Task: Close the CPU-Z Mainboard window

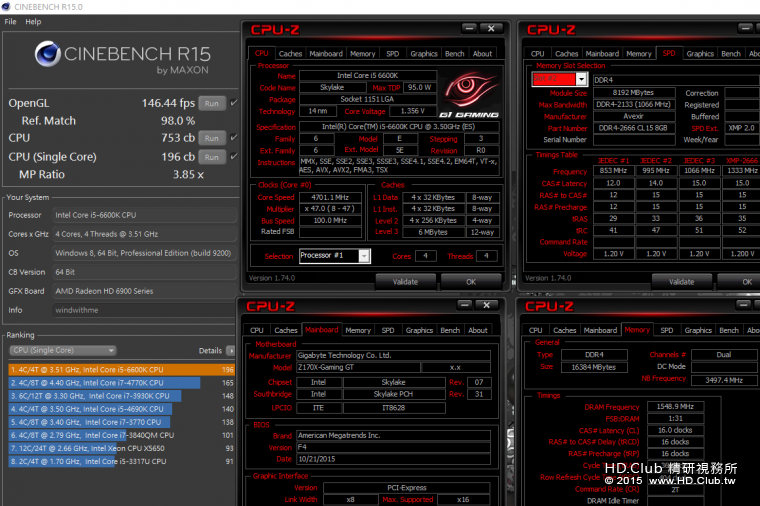Action: pyautogui.click(x=486, y=305)
